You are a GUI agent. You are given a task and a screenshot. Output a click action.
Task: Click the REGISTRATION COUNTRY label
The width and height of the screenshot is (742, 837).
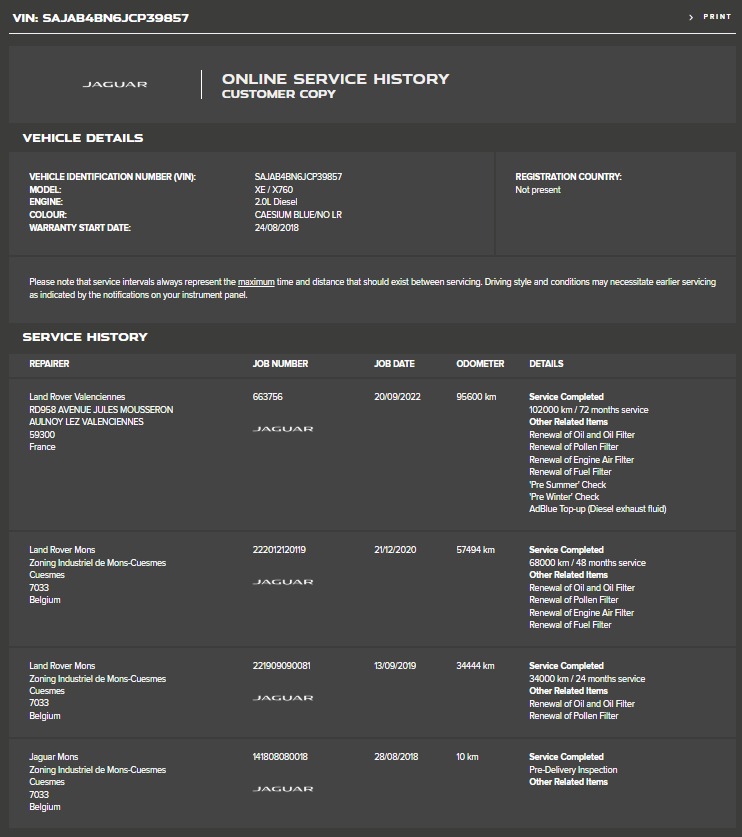569,177
